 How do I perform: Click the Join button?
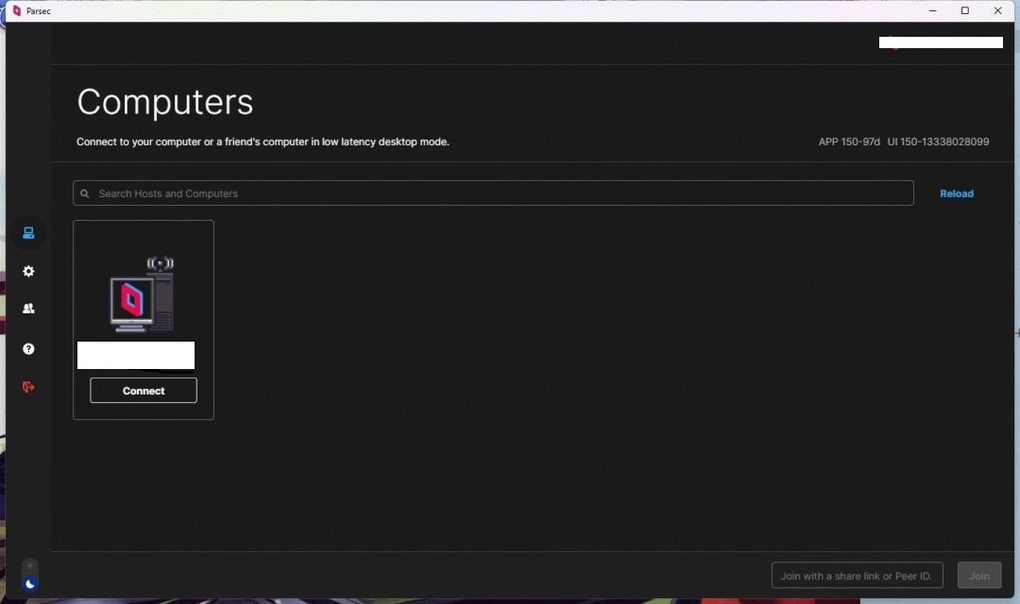click(x=979, y=575)
